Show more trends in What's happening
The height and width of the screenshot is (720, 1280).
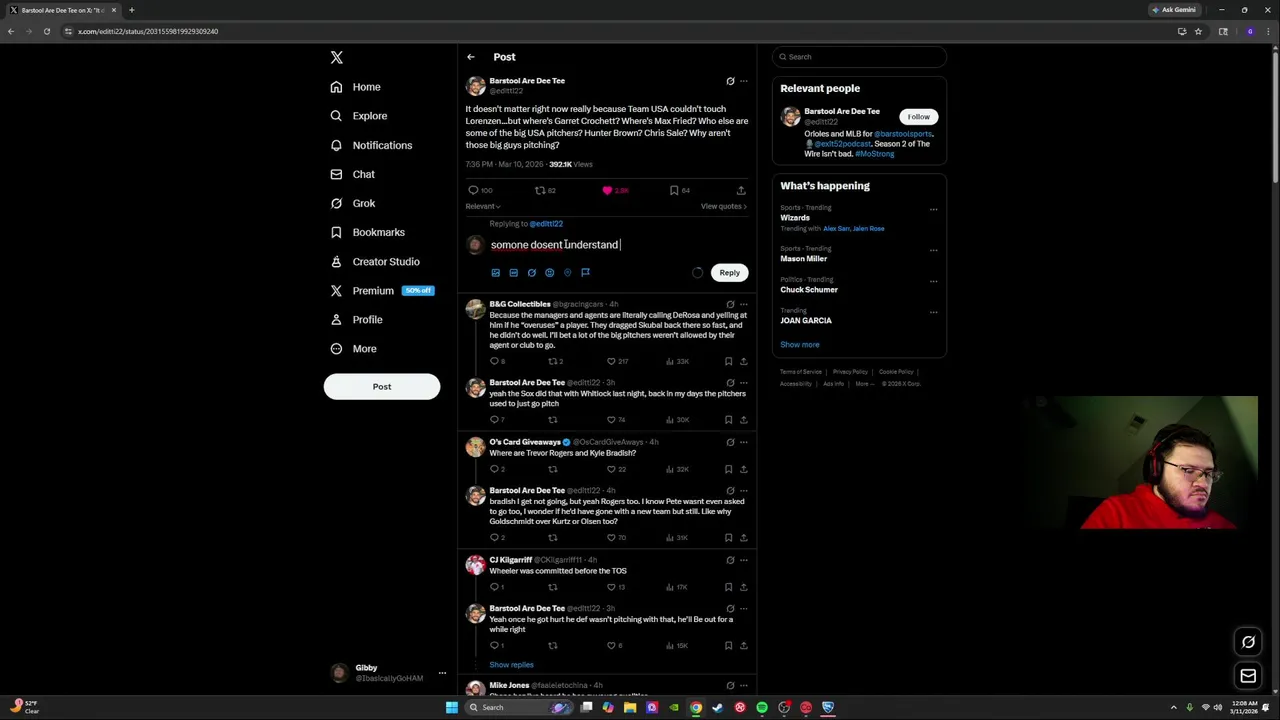tap(799, 344)
